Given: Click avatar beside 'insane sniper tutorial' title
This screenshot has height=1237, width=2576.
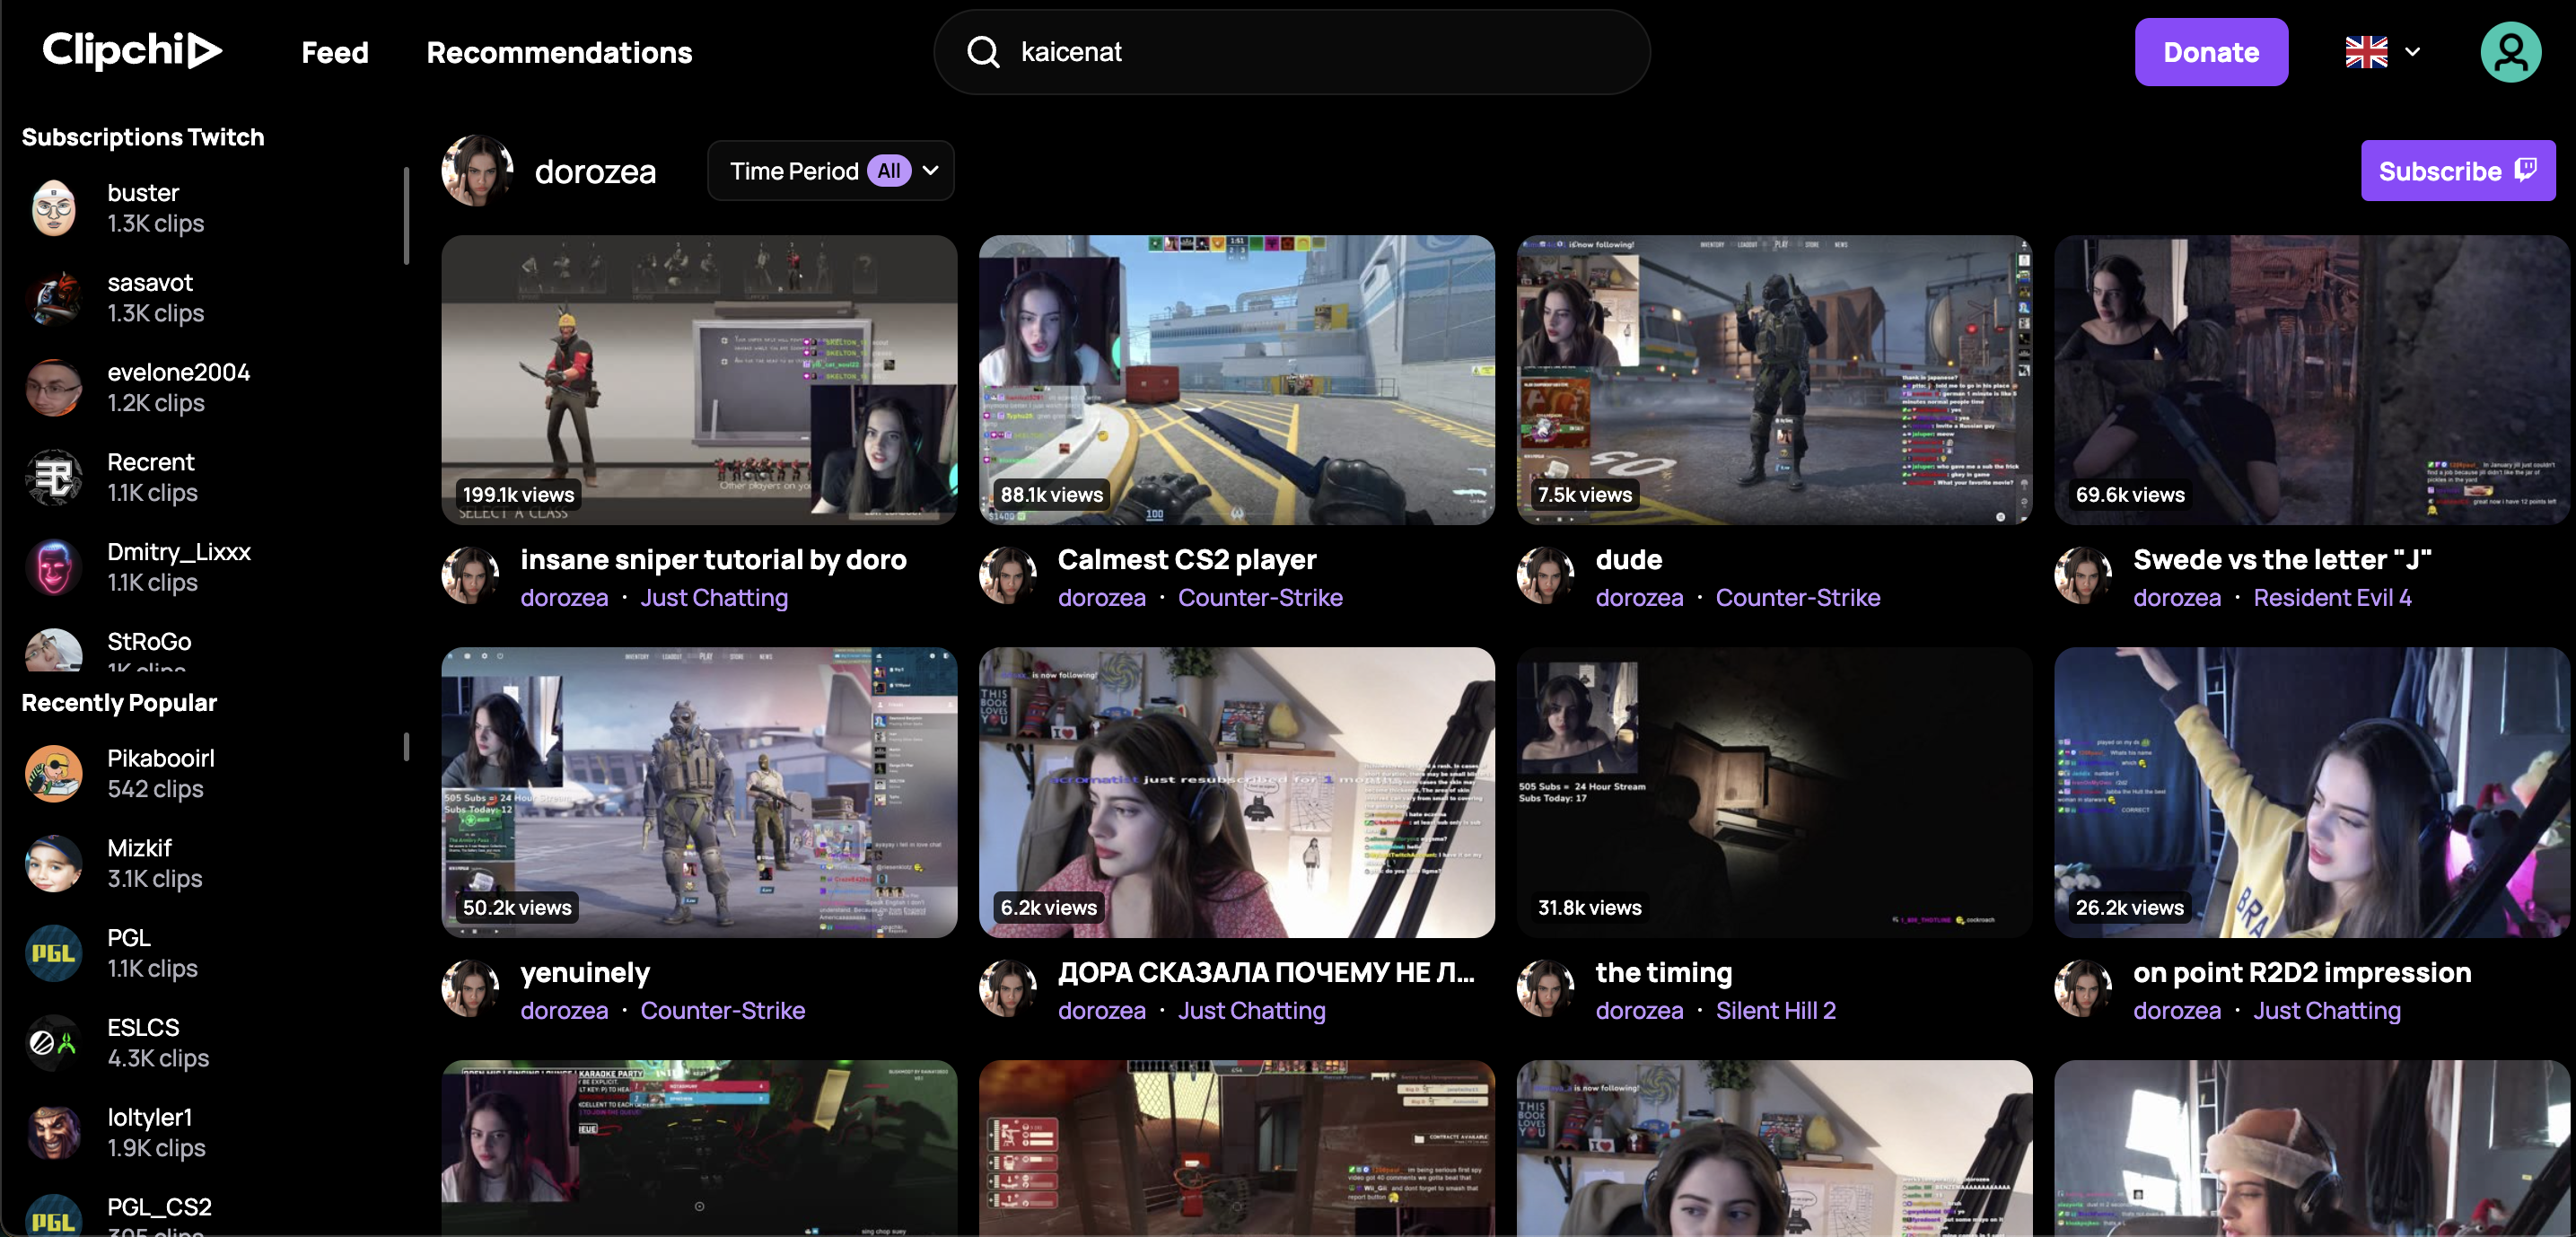Looking at the screenshot, I should [x=470, y=575].
